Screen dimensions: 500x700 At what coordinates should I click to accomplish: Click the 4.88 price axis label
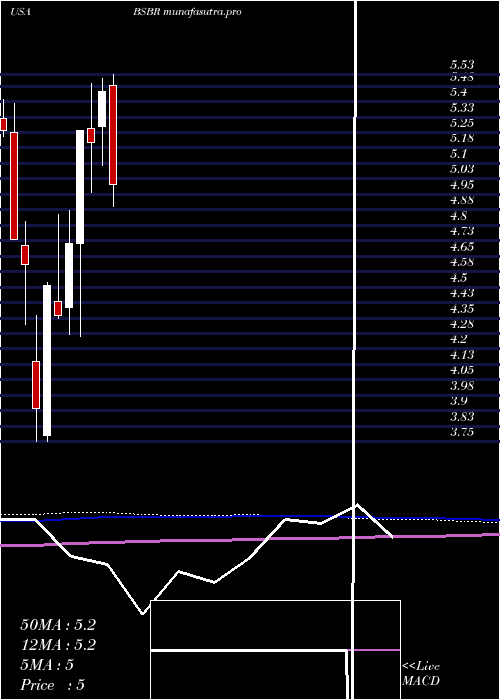click(x=462, y=200)
